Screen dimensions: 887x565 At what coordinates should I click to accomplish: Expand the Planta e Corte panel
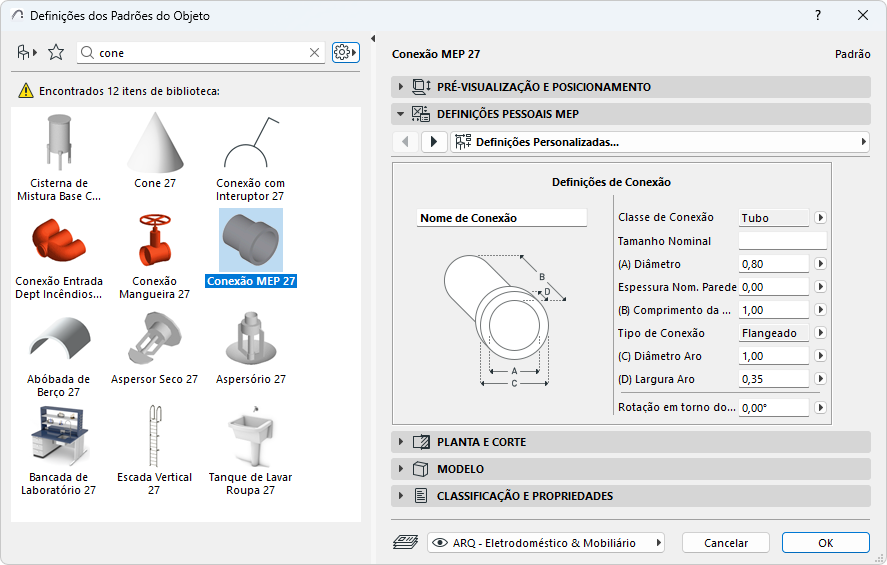tap(401, 442)
